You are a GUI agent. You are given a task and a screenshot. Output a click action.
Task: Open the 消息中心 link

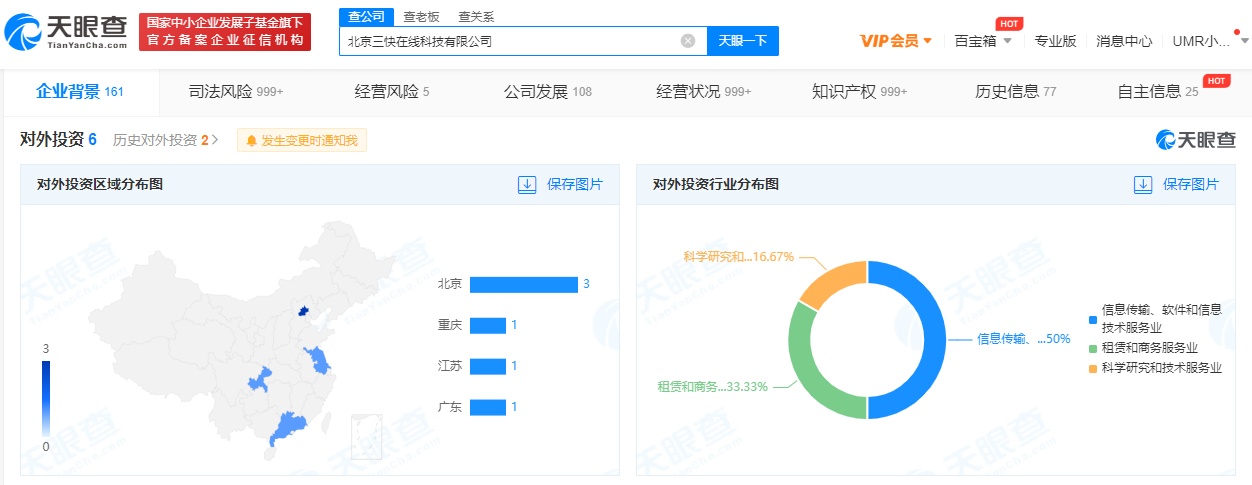point(1124,41)
